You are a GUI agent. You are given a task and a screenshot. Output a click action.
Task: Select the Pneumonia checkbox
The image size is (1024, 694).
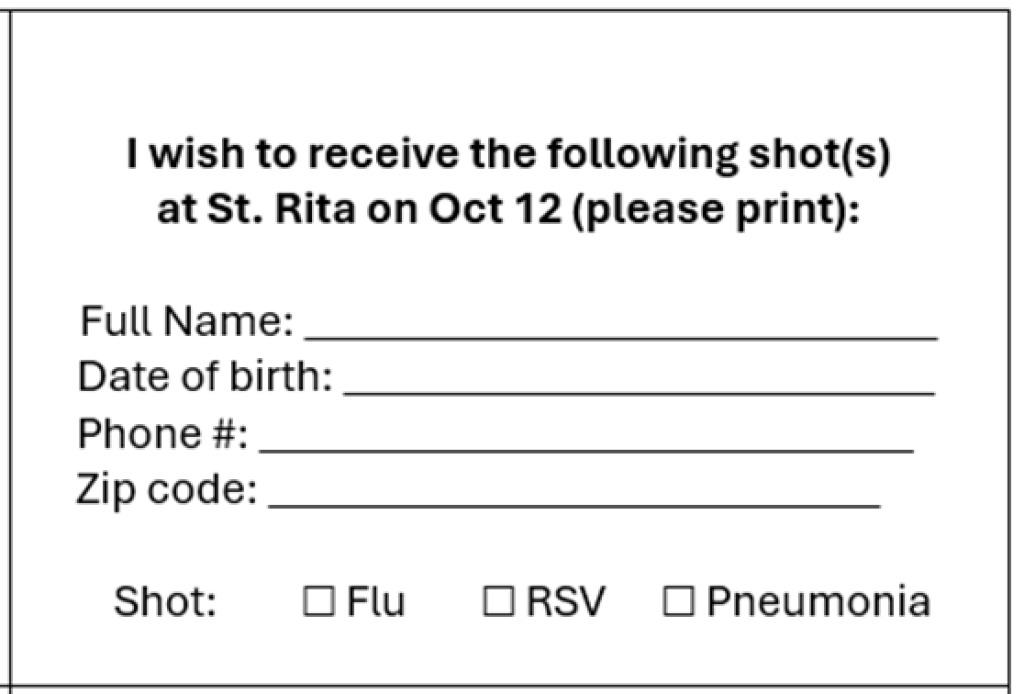click(x=679, y=601)
